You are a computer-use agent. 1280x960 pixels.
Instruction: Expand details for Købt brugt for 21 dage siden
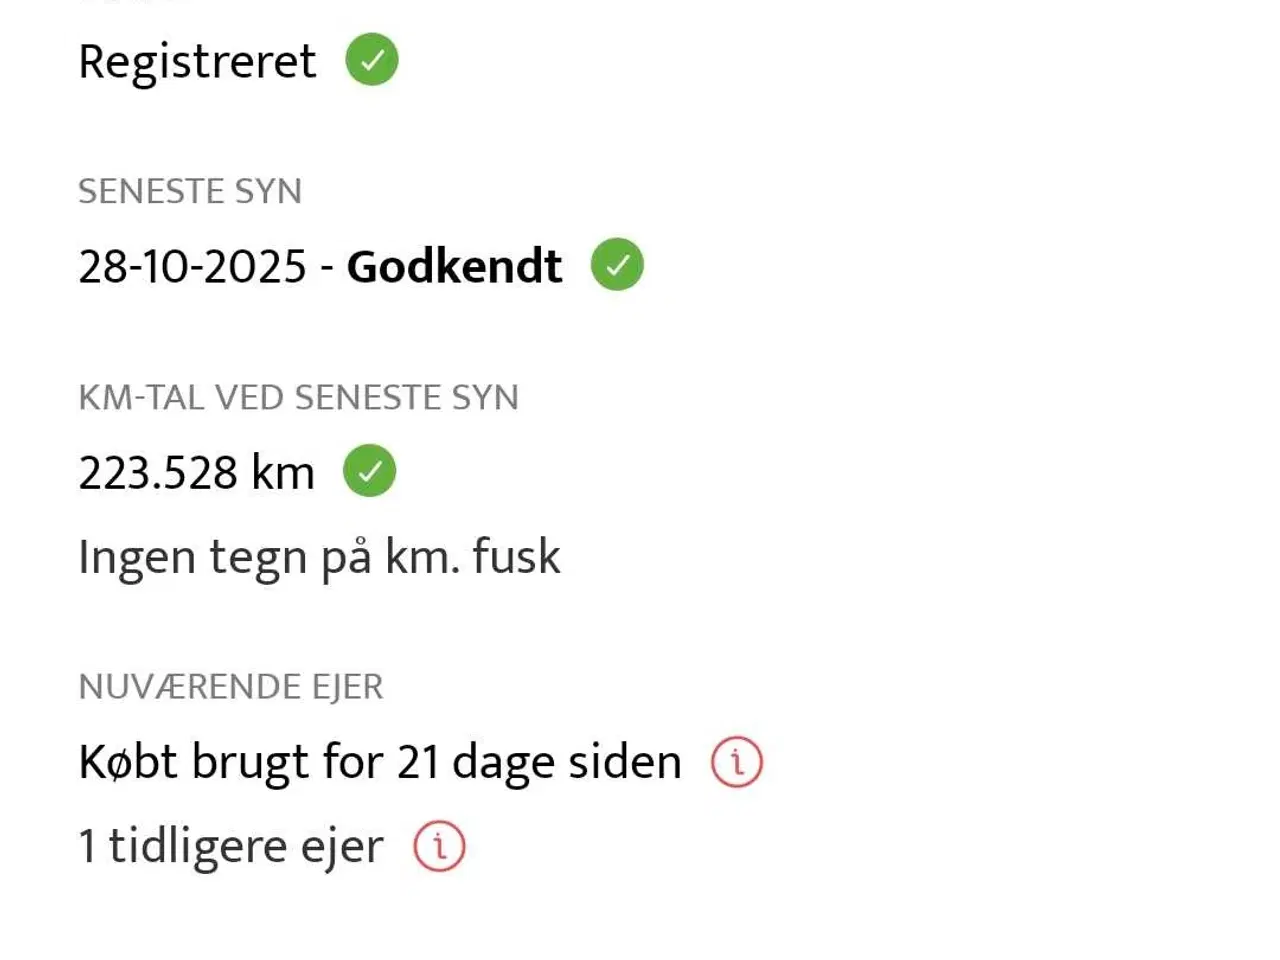pos(735,761)
